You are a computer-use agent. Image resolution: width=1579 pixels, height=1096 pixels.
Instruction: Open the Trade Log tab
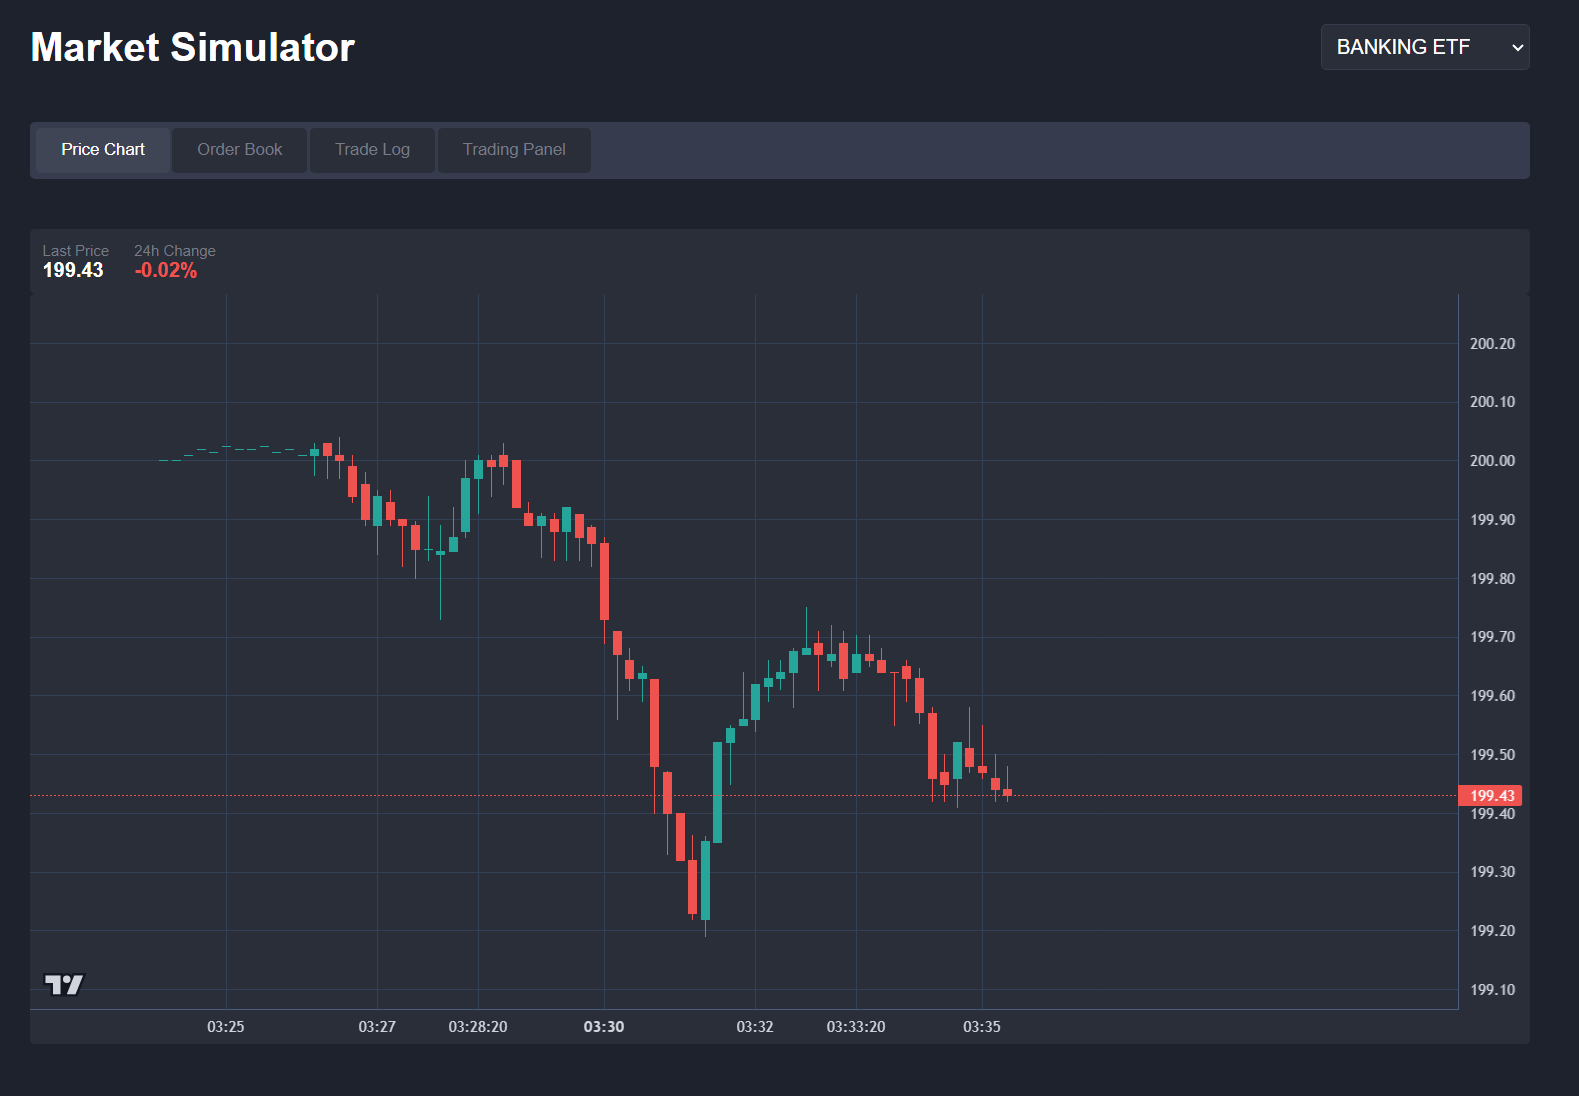(x=372, y=150)
